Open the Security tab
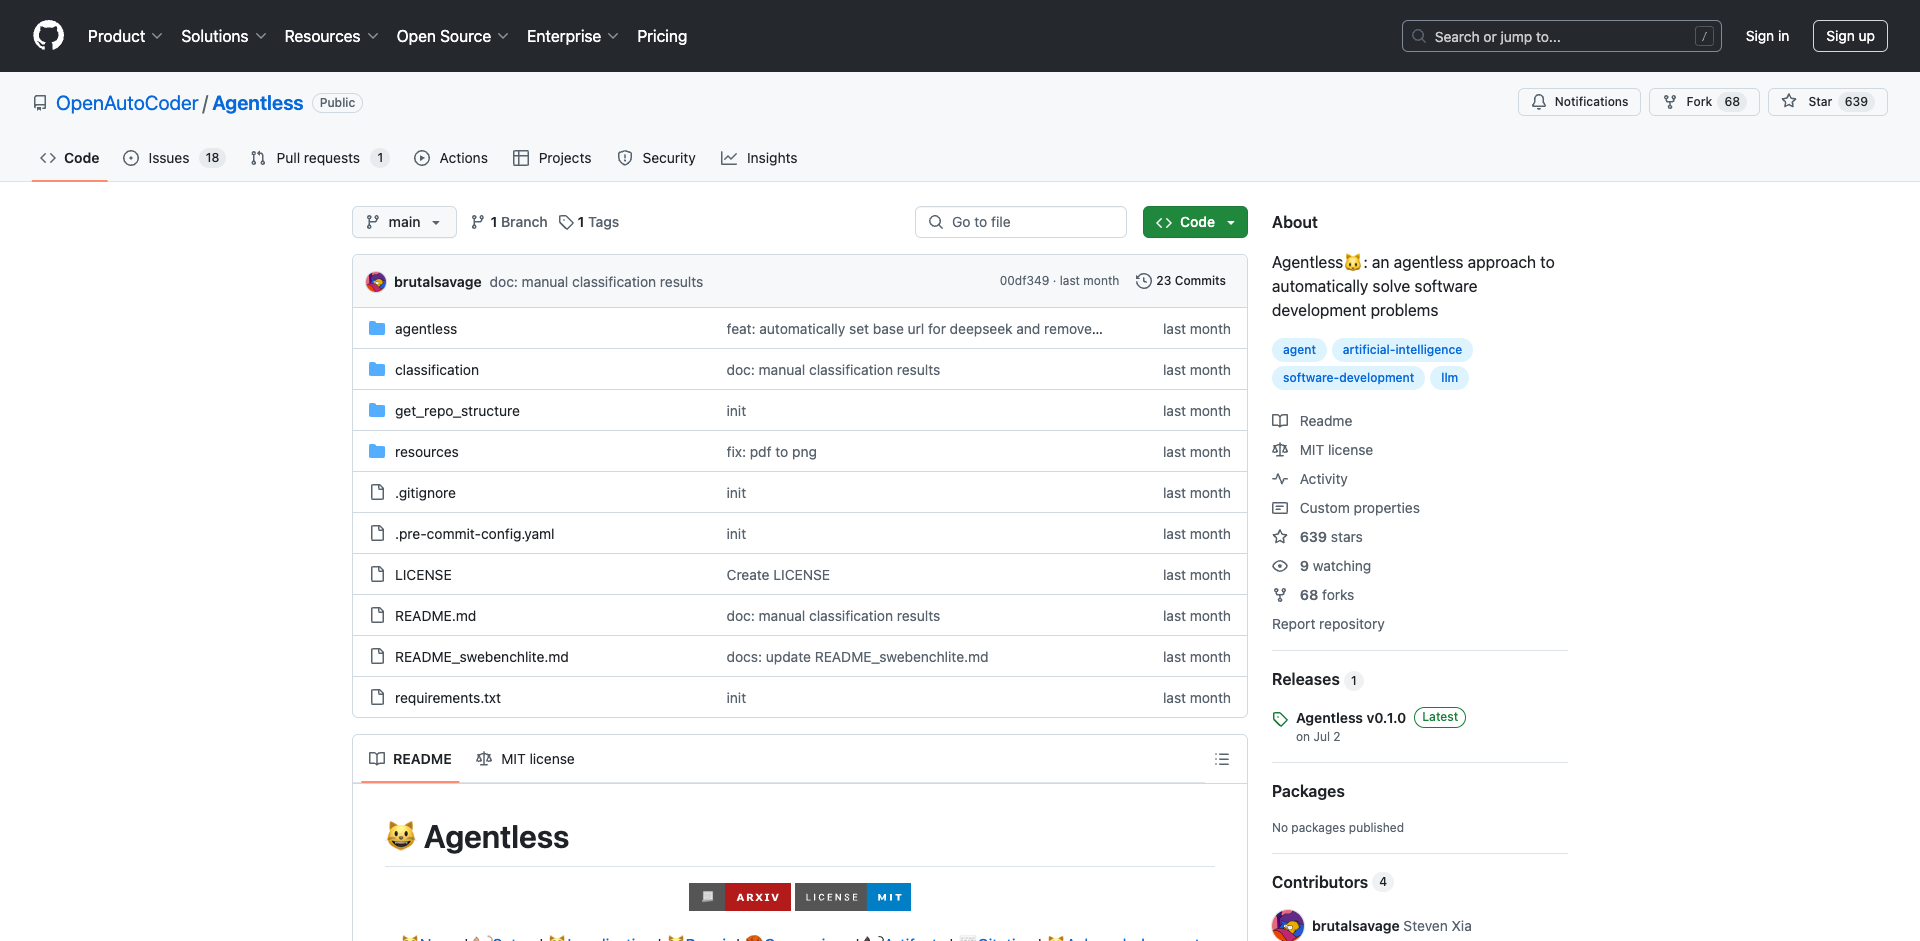 656,158
